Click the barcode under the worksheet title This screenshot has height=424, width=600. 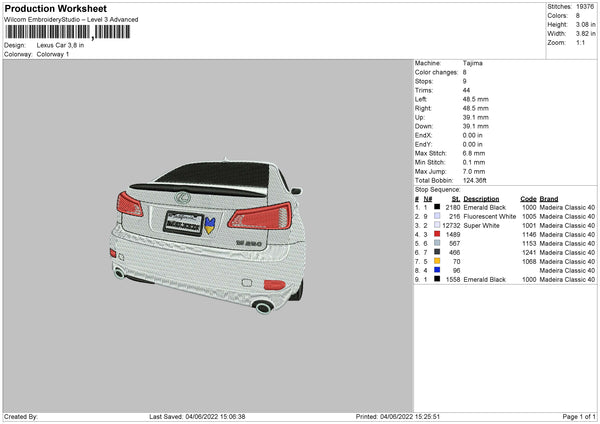click(68, 32)
